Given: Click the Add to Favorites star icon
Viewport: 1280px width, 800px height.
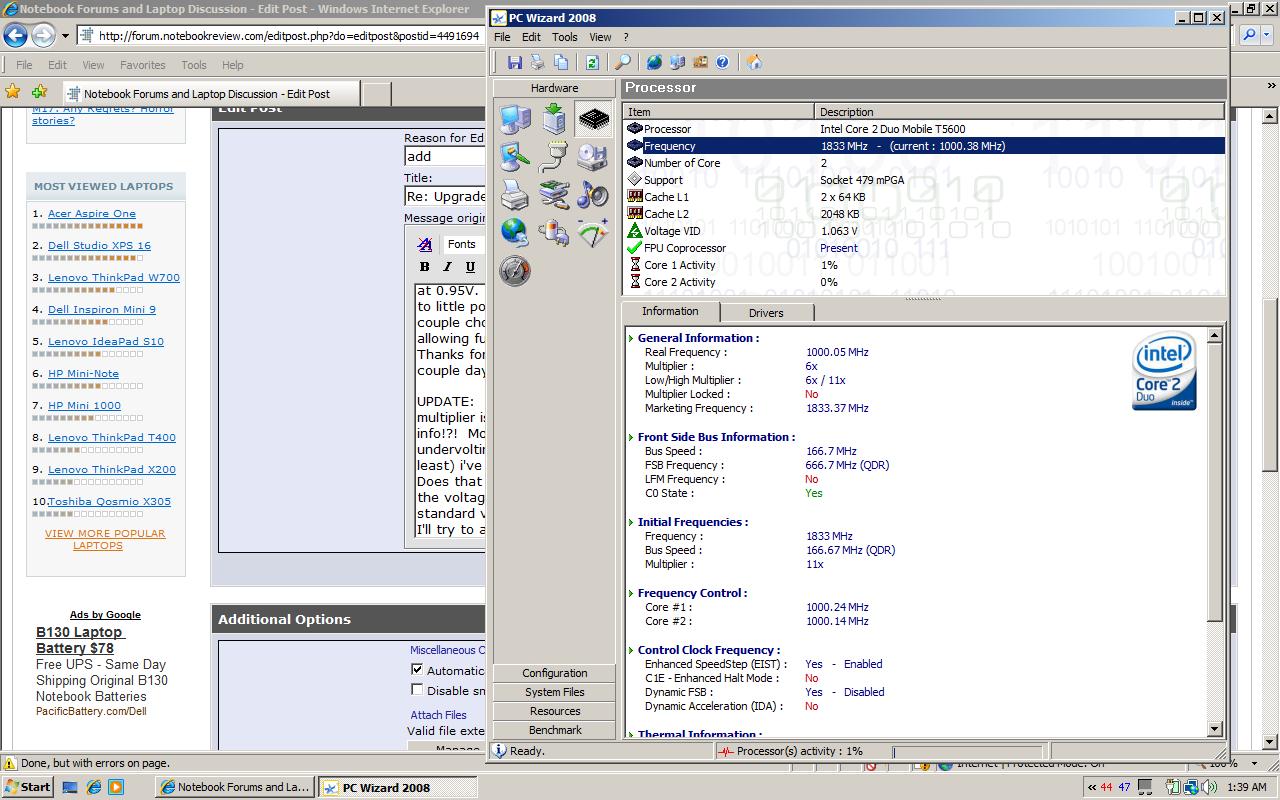Looking at the screenshot, I should (x=38, y=93).
